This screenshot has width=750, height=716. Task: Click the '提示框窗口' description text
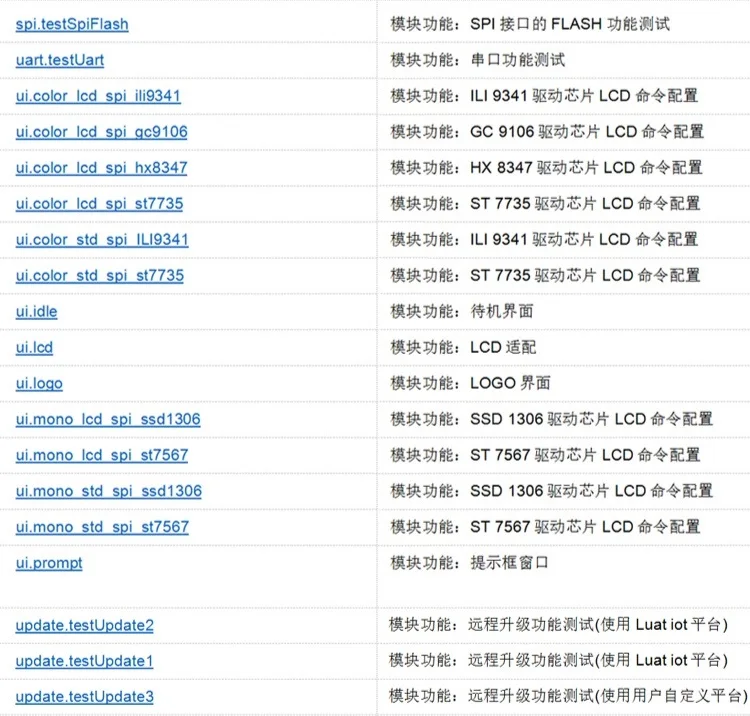pyautogui.click(x=509, y=562)
